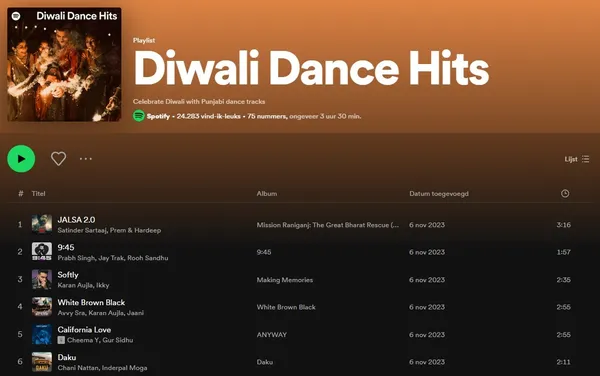Open the ANYWAY album link
Screen dimensions: 600x376
(272, 335)
